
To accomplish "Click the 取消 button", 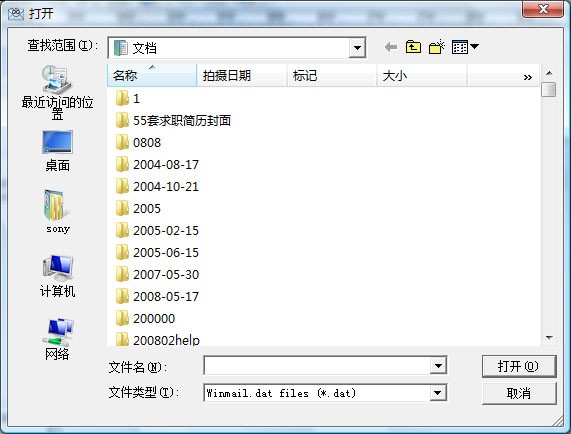I will 519,393.
